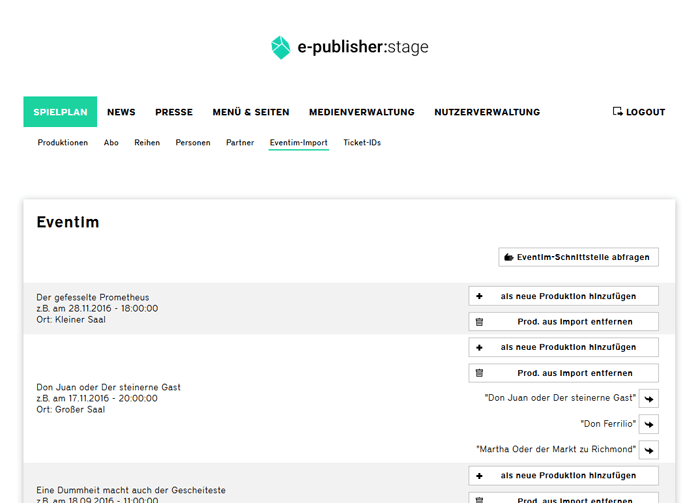The width and height of the screenshot is (700, 503).
Task: Click the arrow button beside "Martha Oder der Markt zu Richmond"
Action: coord(649,450)
